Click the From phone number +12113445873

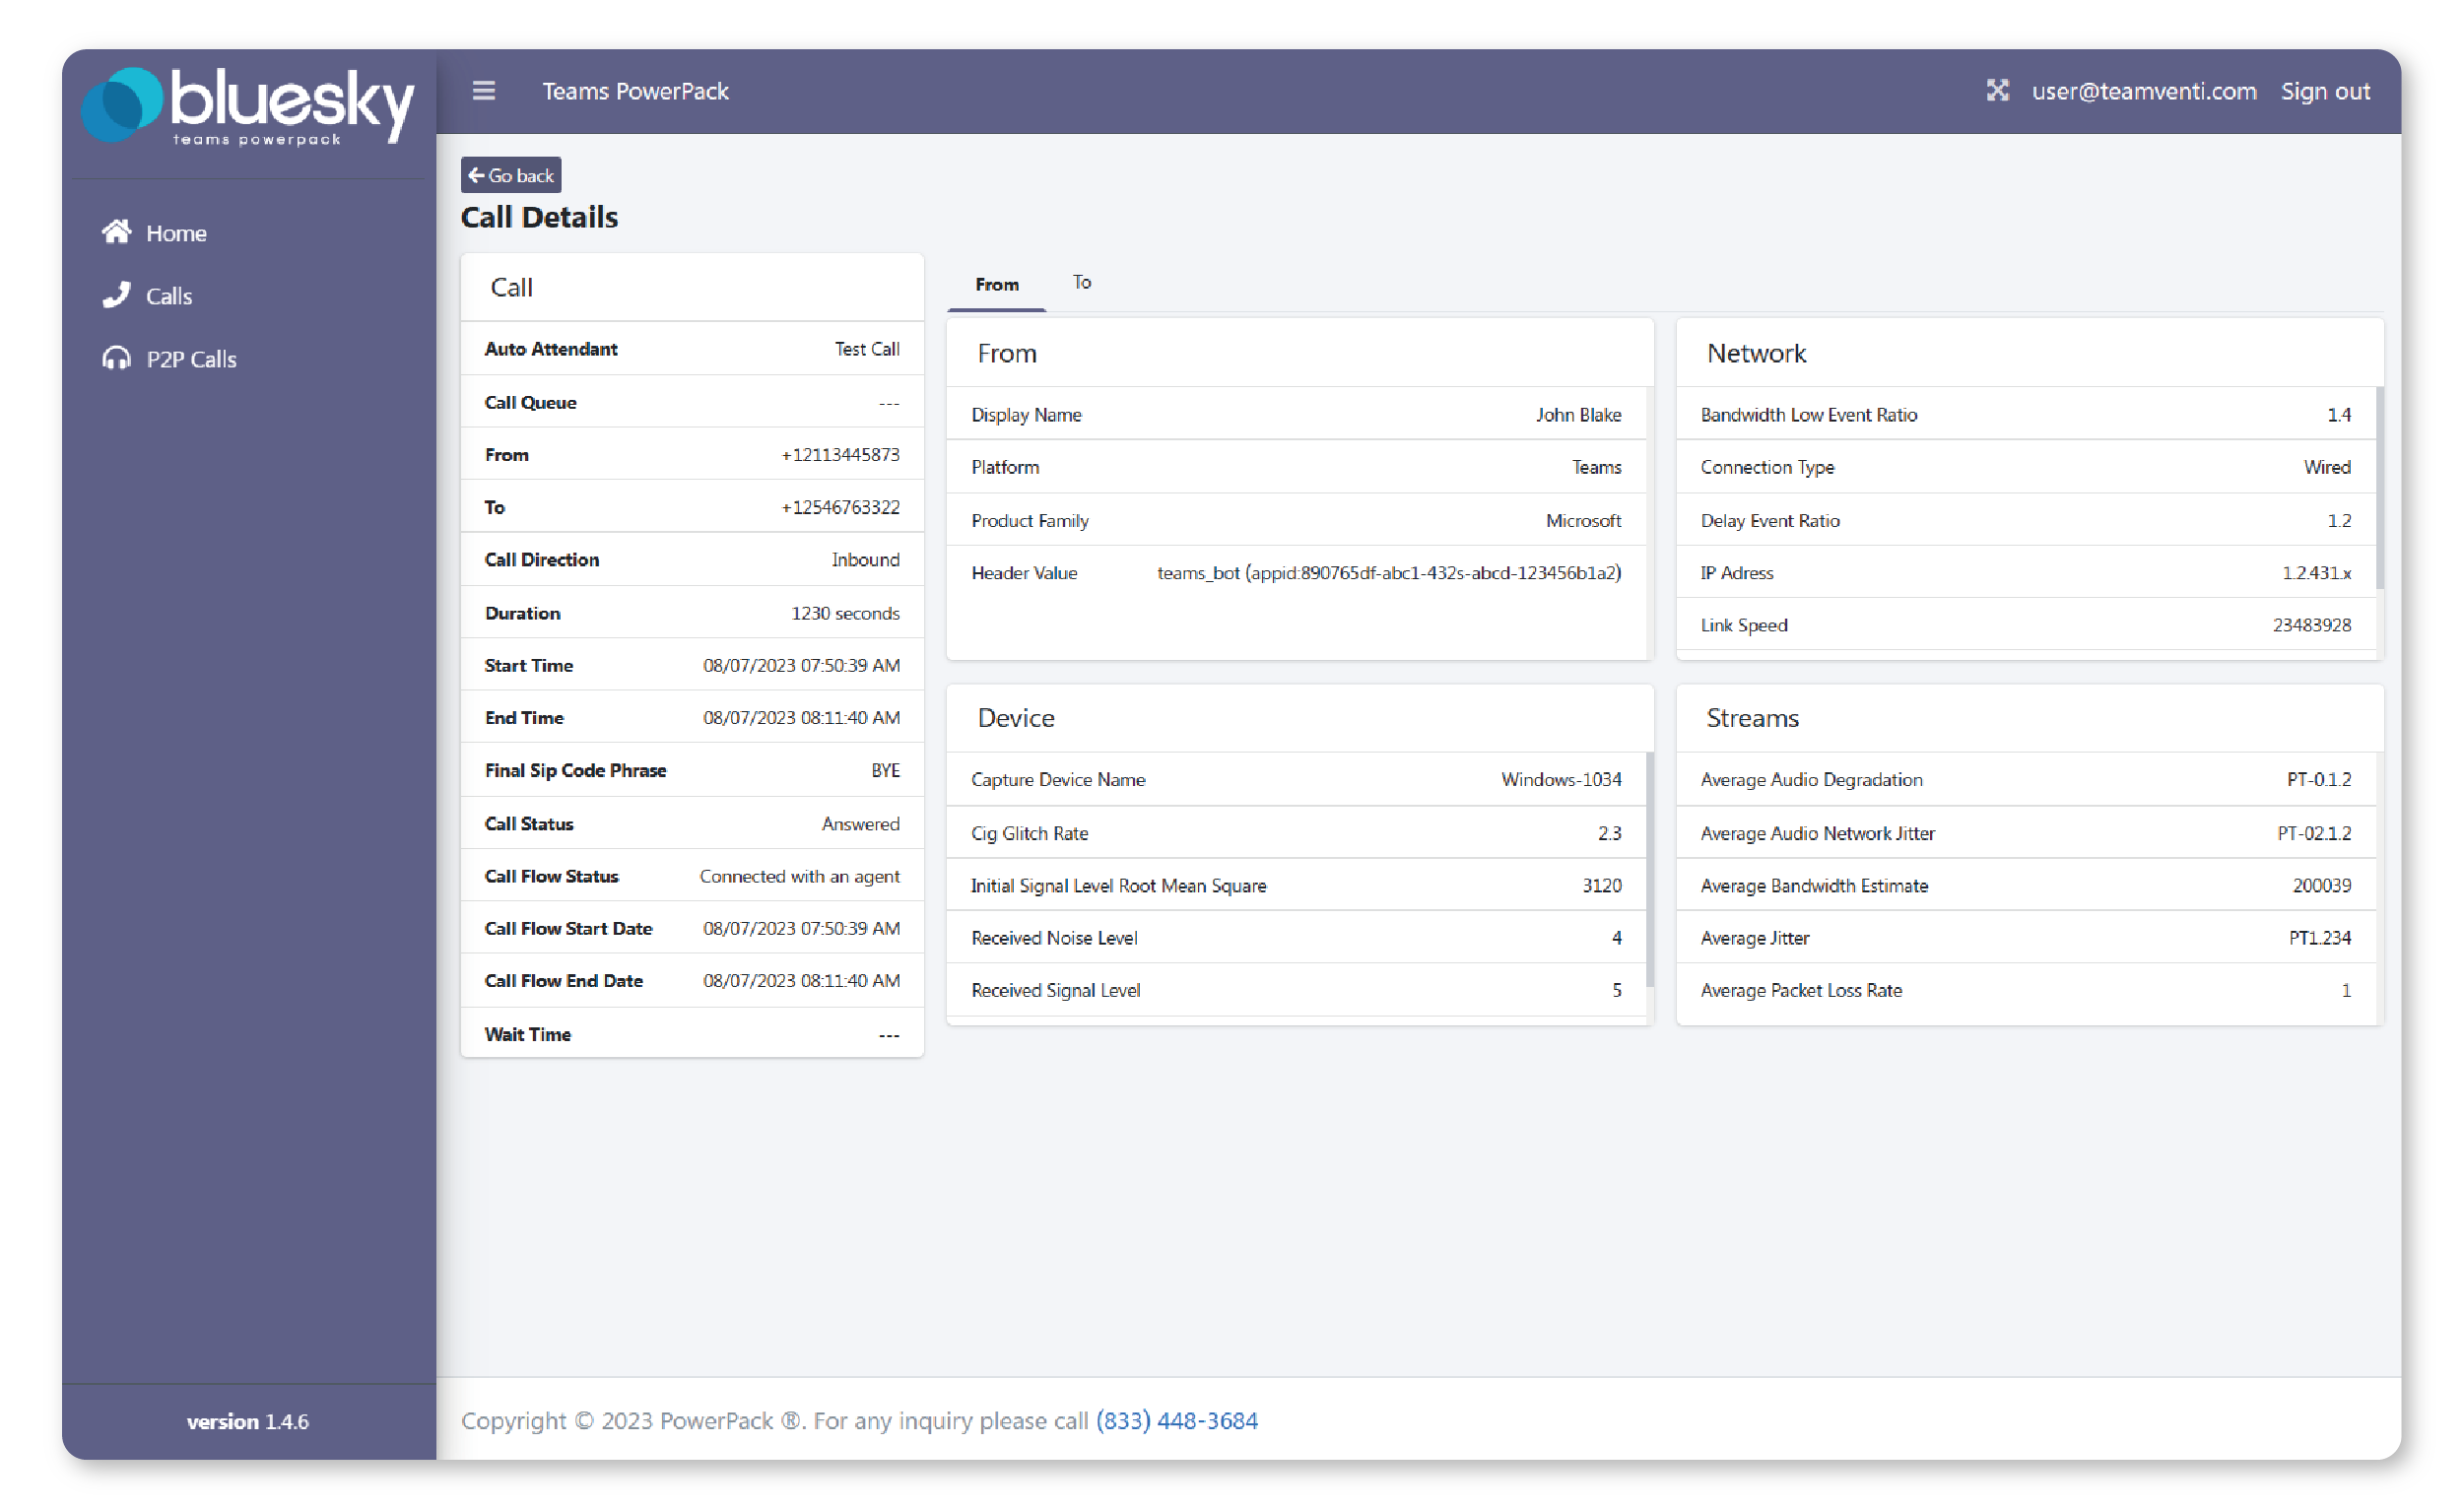(840, 455)
